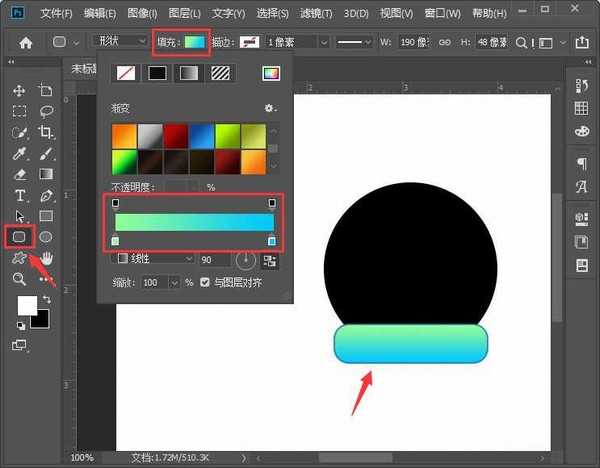Open the 线性 gradient style dropdown

coord(155,258)
